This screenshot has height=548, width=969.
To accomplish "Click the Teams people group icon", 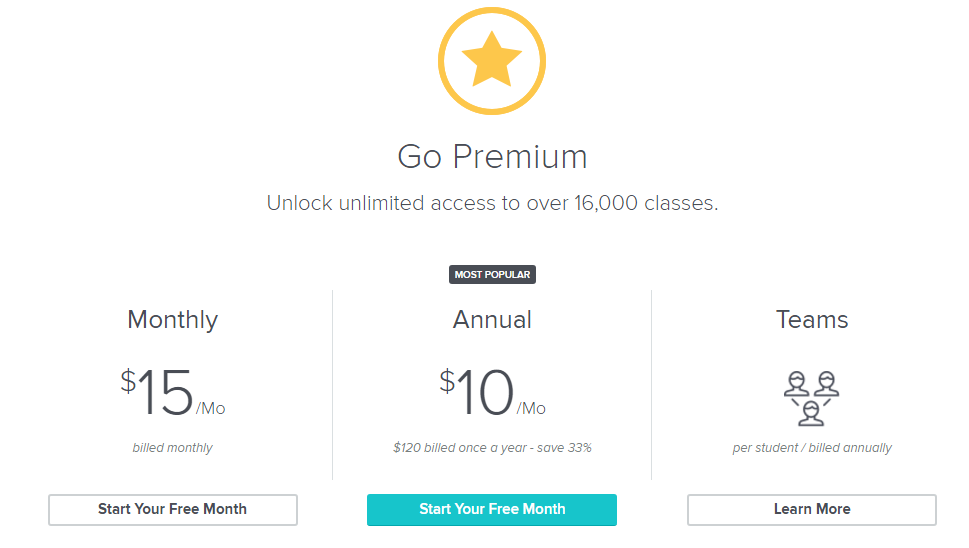I will 811,398.
